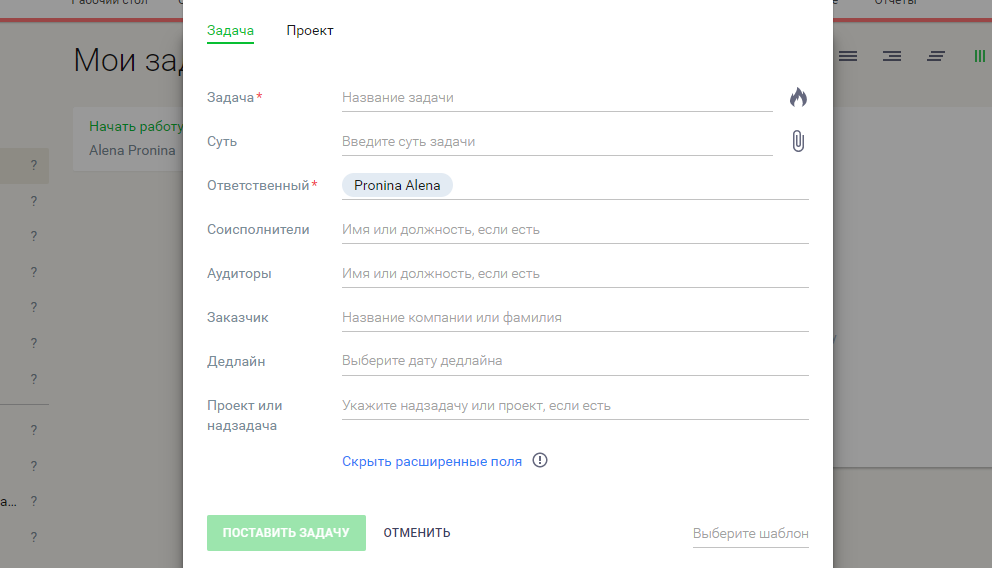The height and width of the screenshot is (568, 992).
Task: Click the Pronina Alena assignee chip
Action: 397,185
